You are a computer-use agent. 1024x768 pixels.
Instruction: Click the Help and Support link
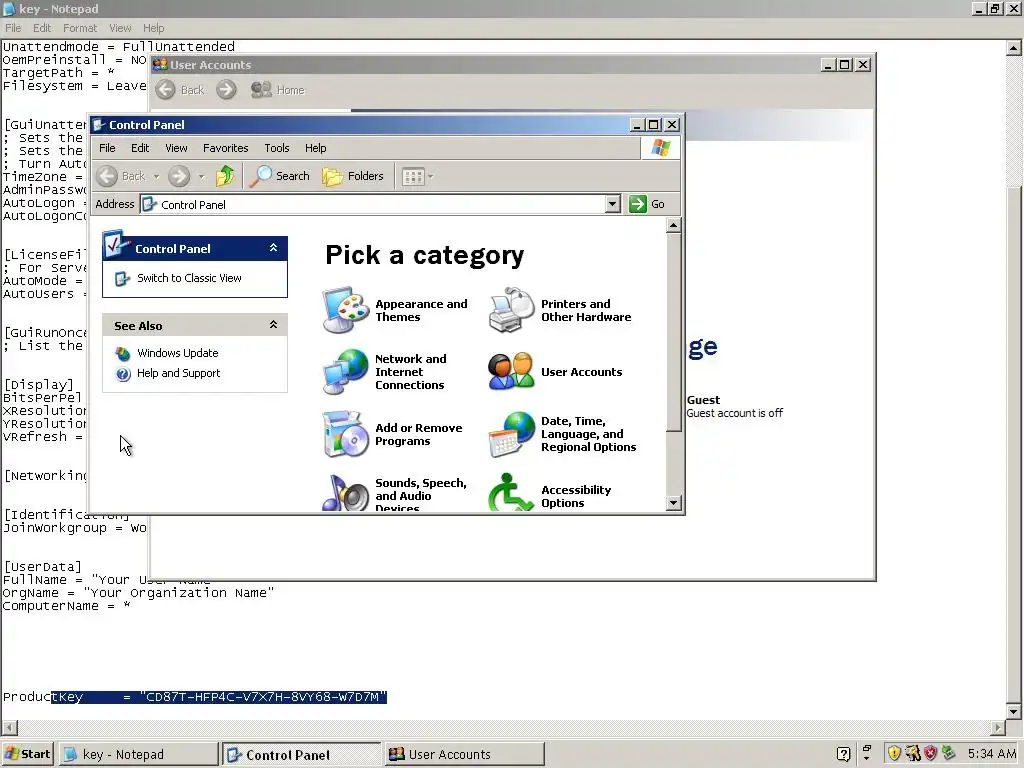point(178,374)
